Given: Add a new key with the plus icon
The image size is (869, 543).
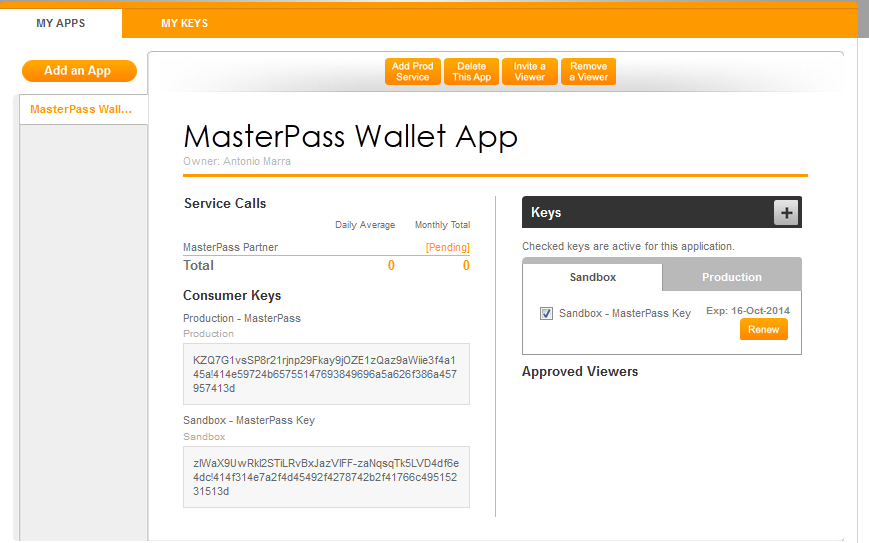Looking at the screenshot, I should click(x=786, y=213).
